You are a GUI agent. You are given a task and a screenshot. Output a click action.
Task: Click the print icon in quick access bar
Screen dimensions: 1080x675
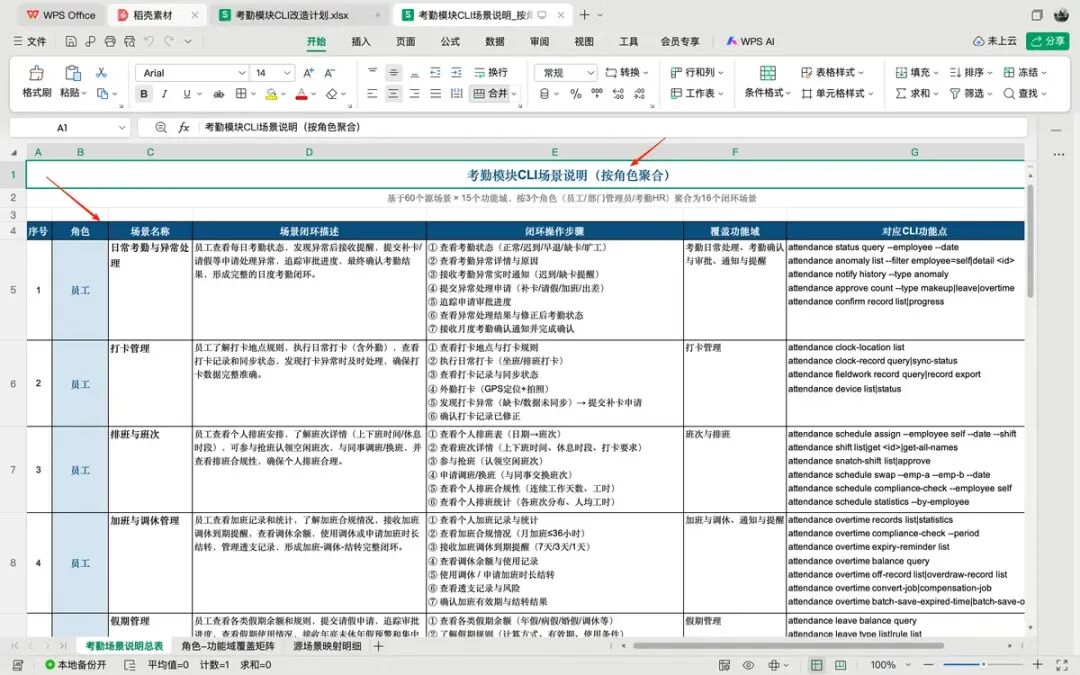point(110,41)
